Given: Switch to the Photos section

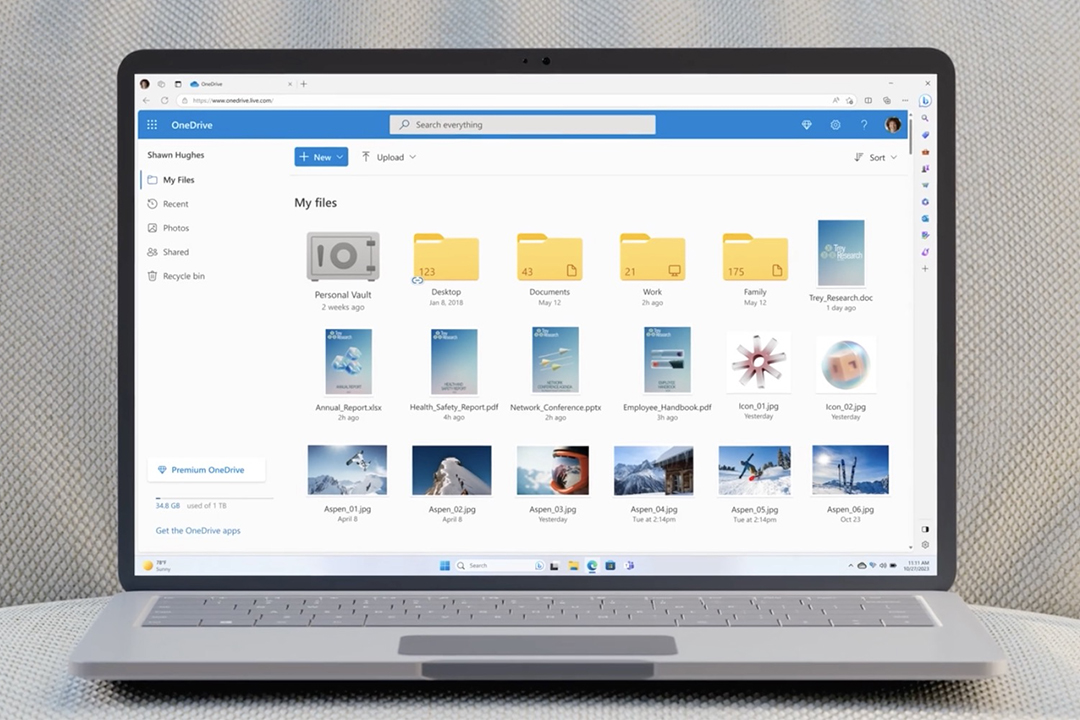Looking at the screenshot, I should (x=176, y=227).
